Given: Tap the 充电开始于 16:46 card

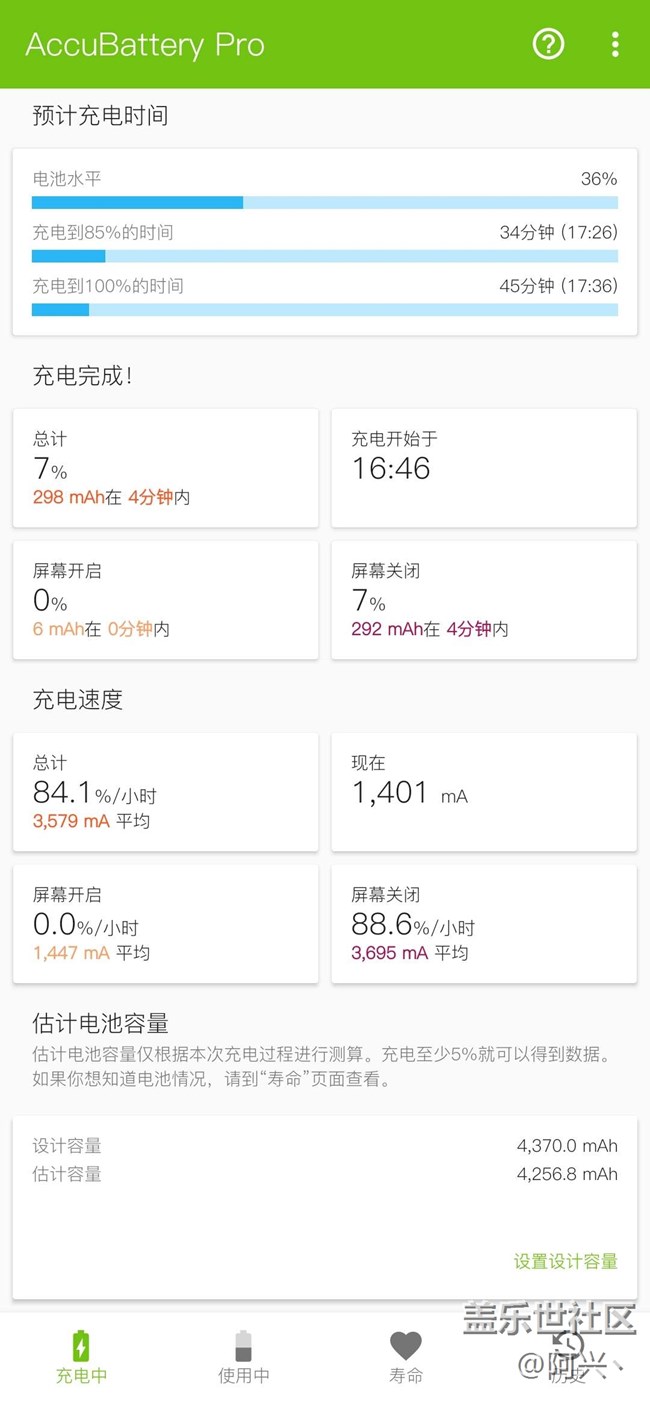Looking at the screenshot, I should click(484, 467).
